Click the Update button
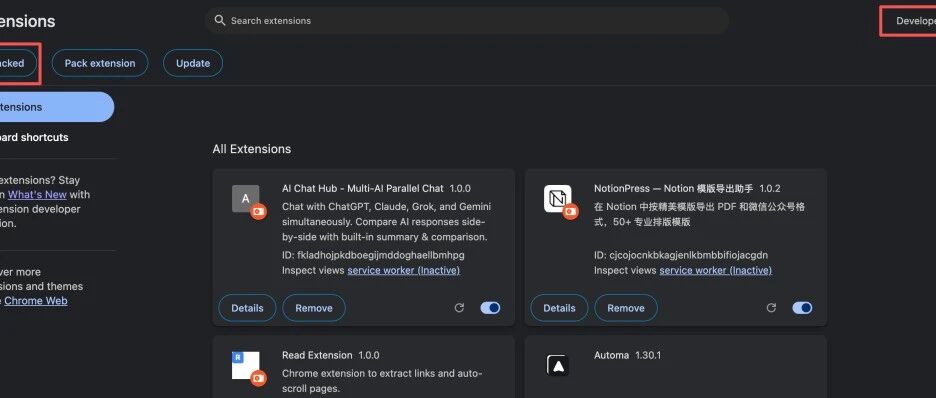936x398 pixels. (x=193, y=63)
